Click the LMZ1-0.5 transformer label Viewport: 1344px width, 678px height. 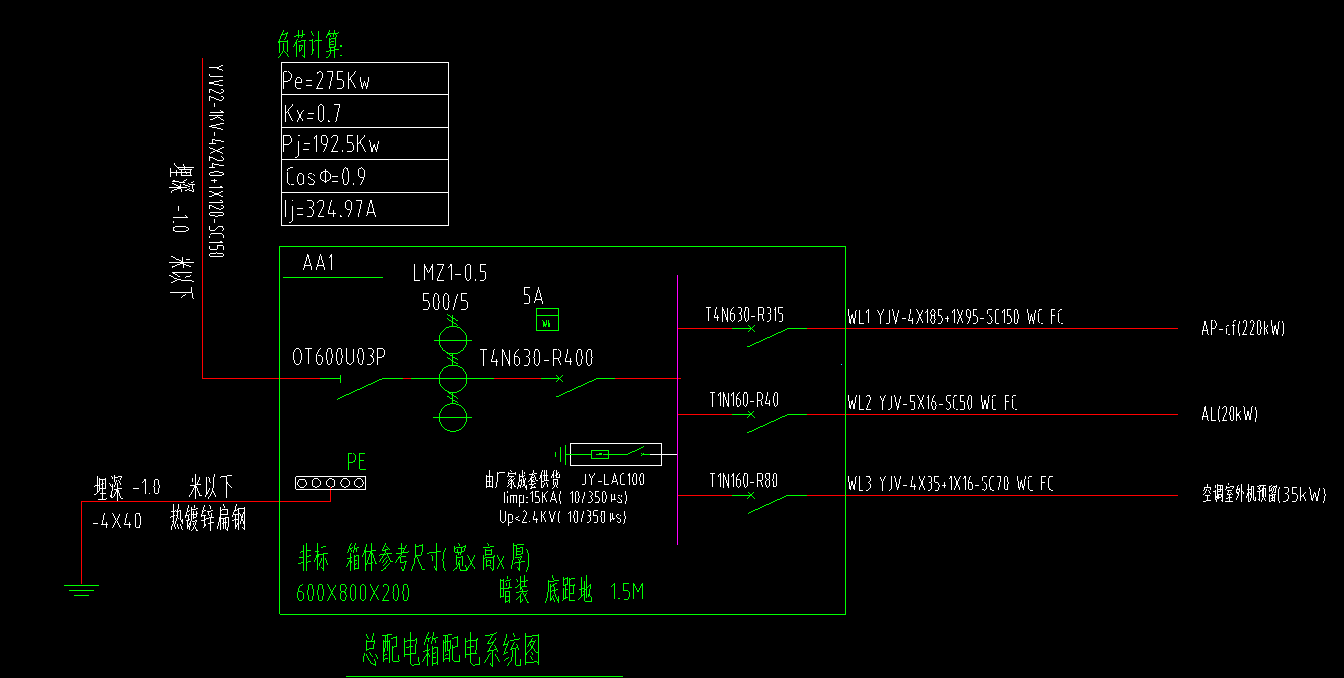point(449,273)
